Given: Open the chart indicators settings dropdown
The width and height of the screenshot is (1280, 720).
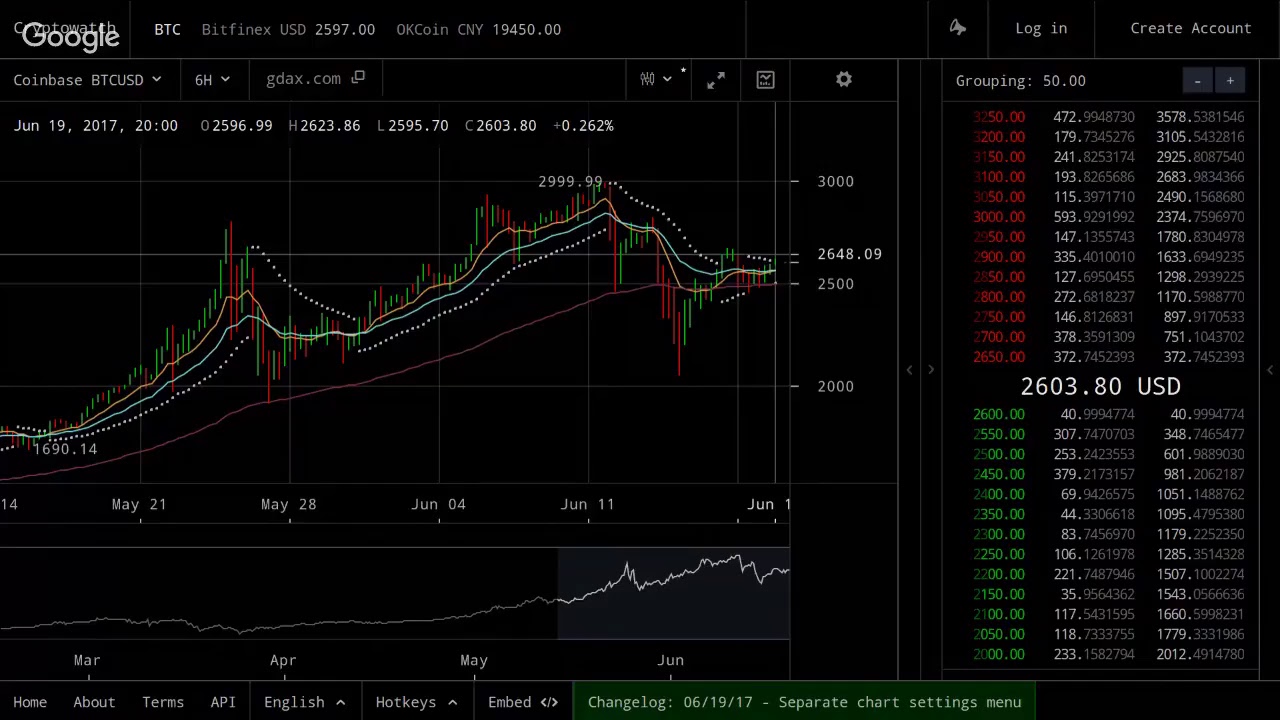Looking at the screenshot, I should click(657, 79).
